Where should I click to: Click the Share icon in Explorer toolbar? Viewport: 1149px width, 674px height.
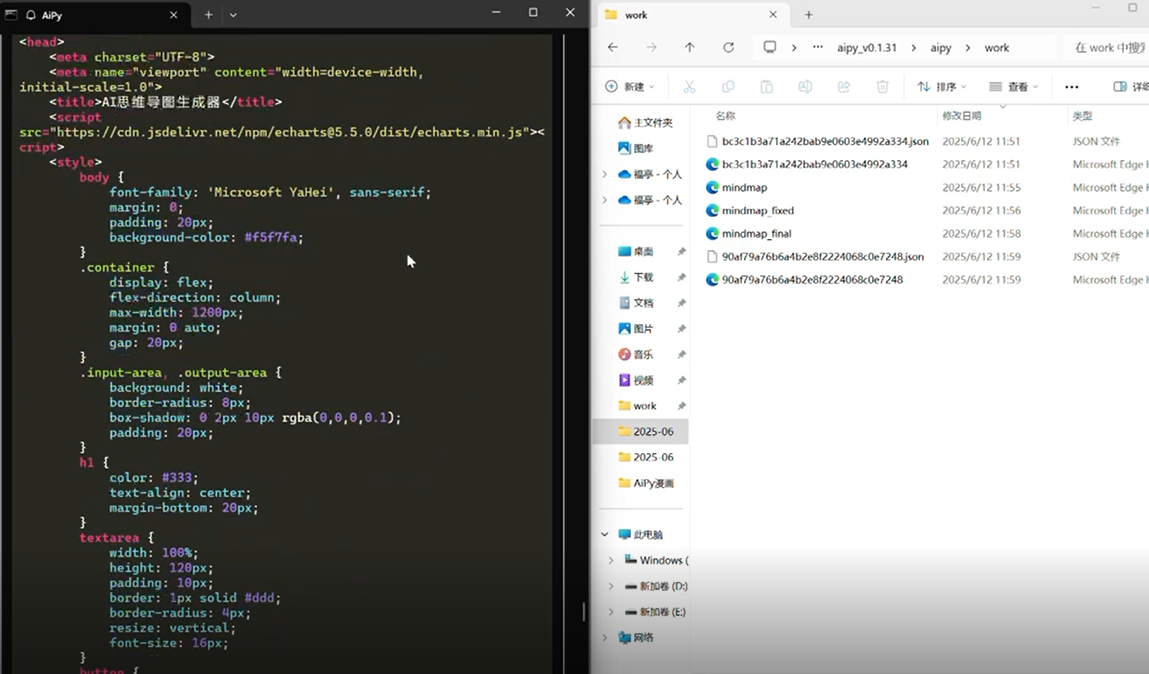843,86
